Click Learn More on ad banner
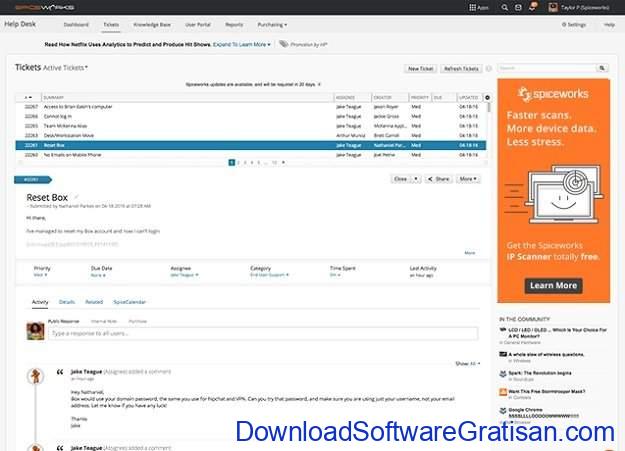Image resolution: width=625 pixels, height=451 pixels. click(x=553, y=286)
